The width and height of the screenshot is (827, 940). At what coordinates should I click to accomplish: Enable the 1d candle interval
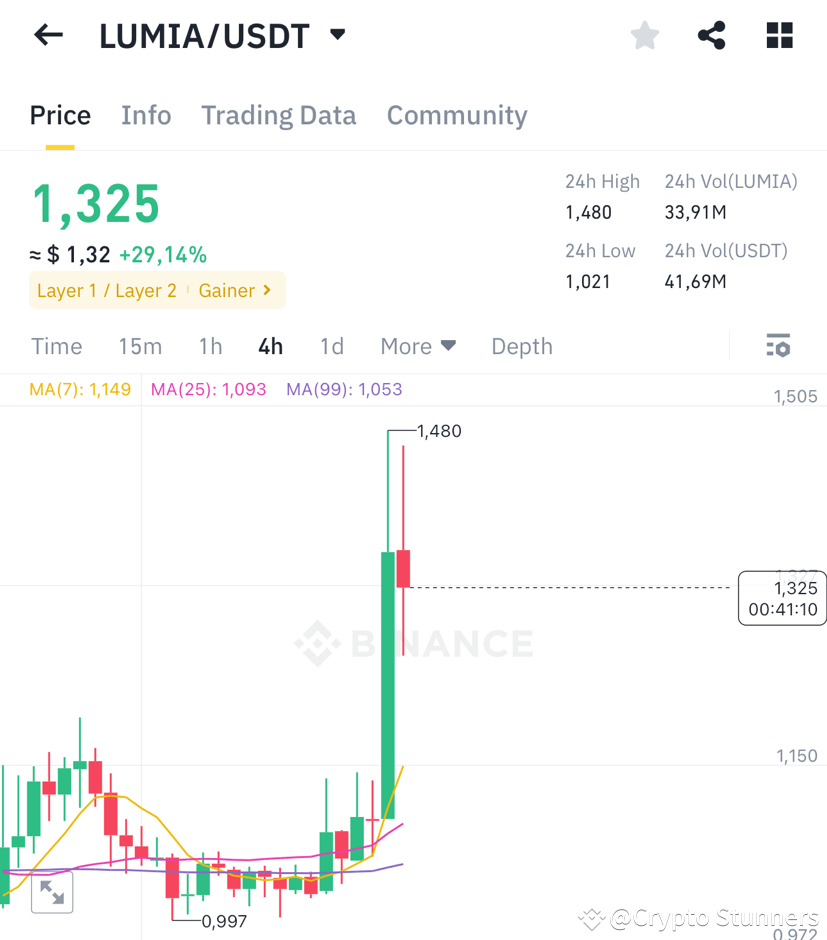(332, 346)
